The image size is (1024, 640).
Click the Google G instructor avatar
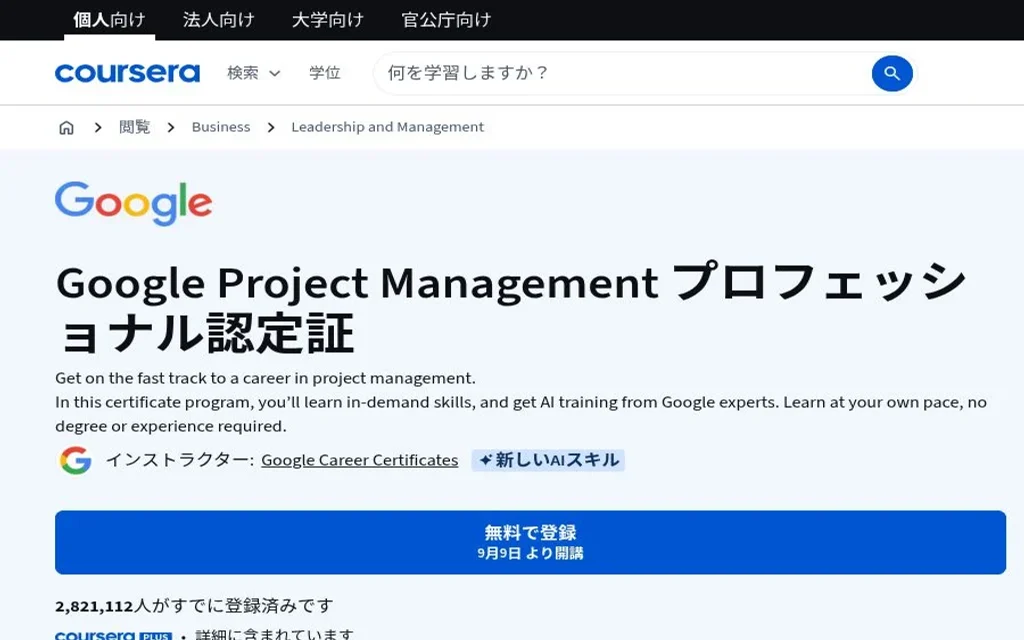click(x=76, y=460)
